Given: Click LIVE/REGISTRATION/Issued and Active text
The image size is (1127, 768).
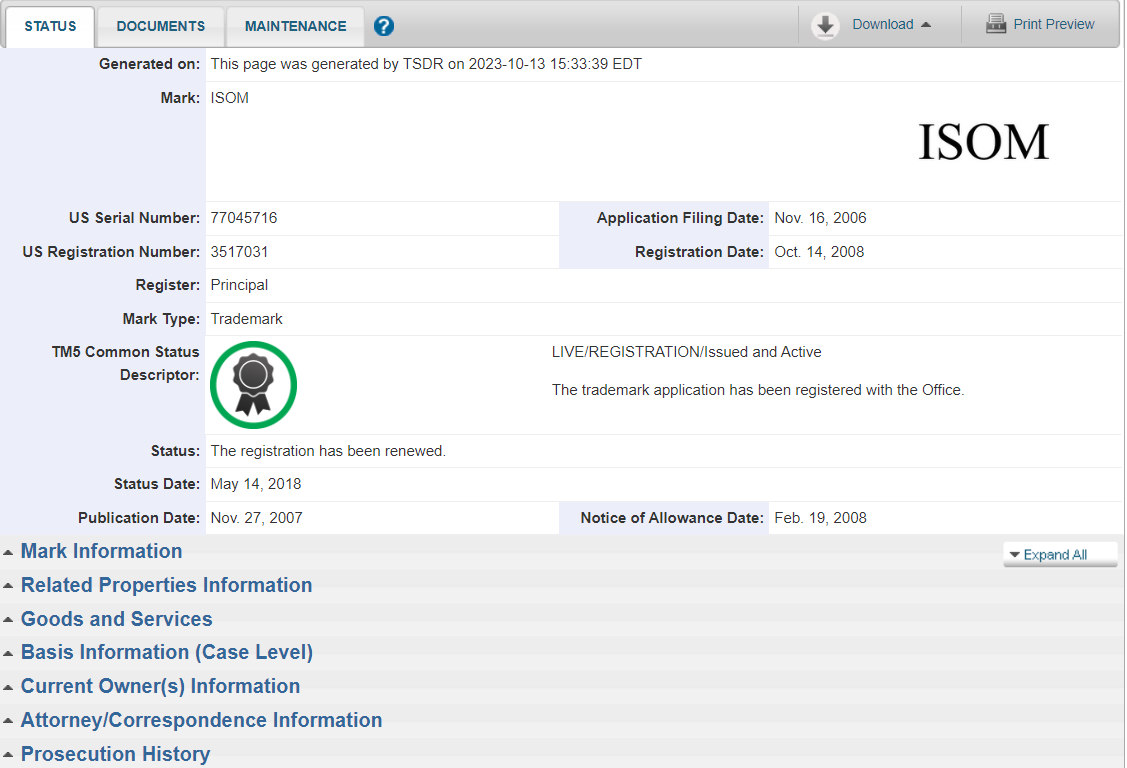Looking at the screenshot, I should tap(686, 352).
